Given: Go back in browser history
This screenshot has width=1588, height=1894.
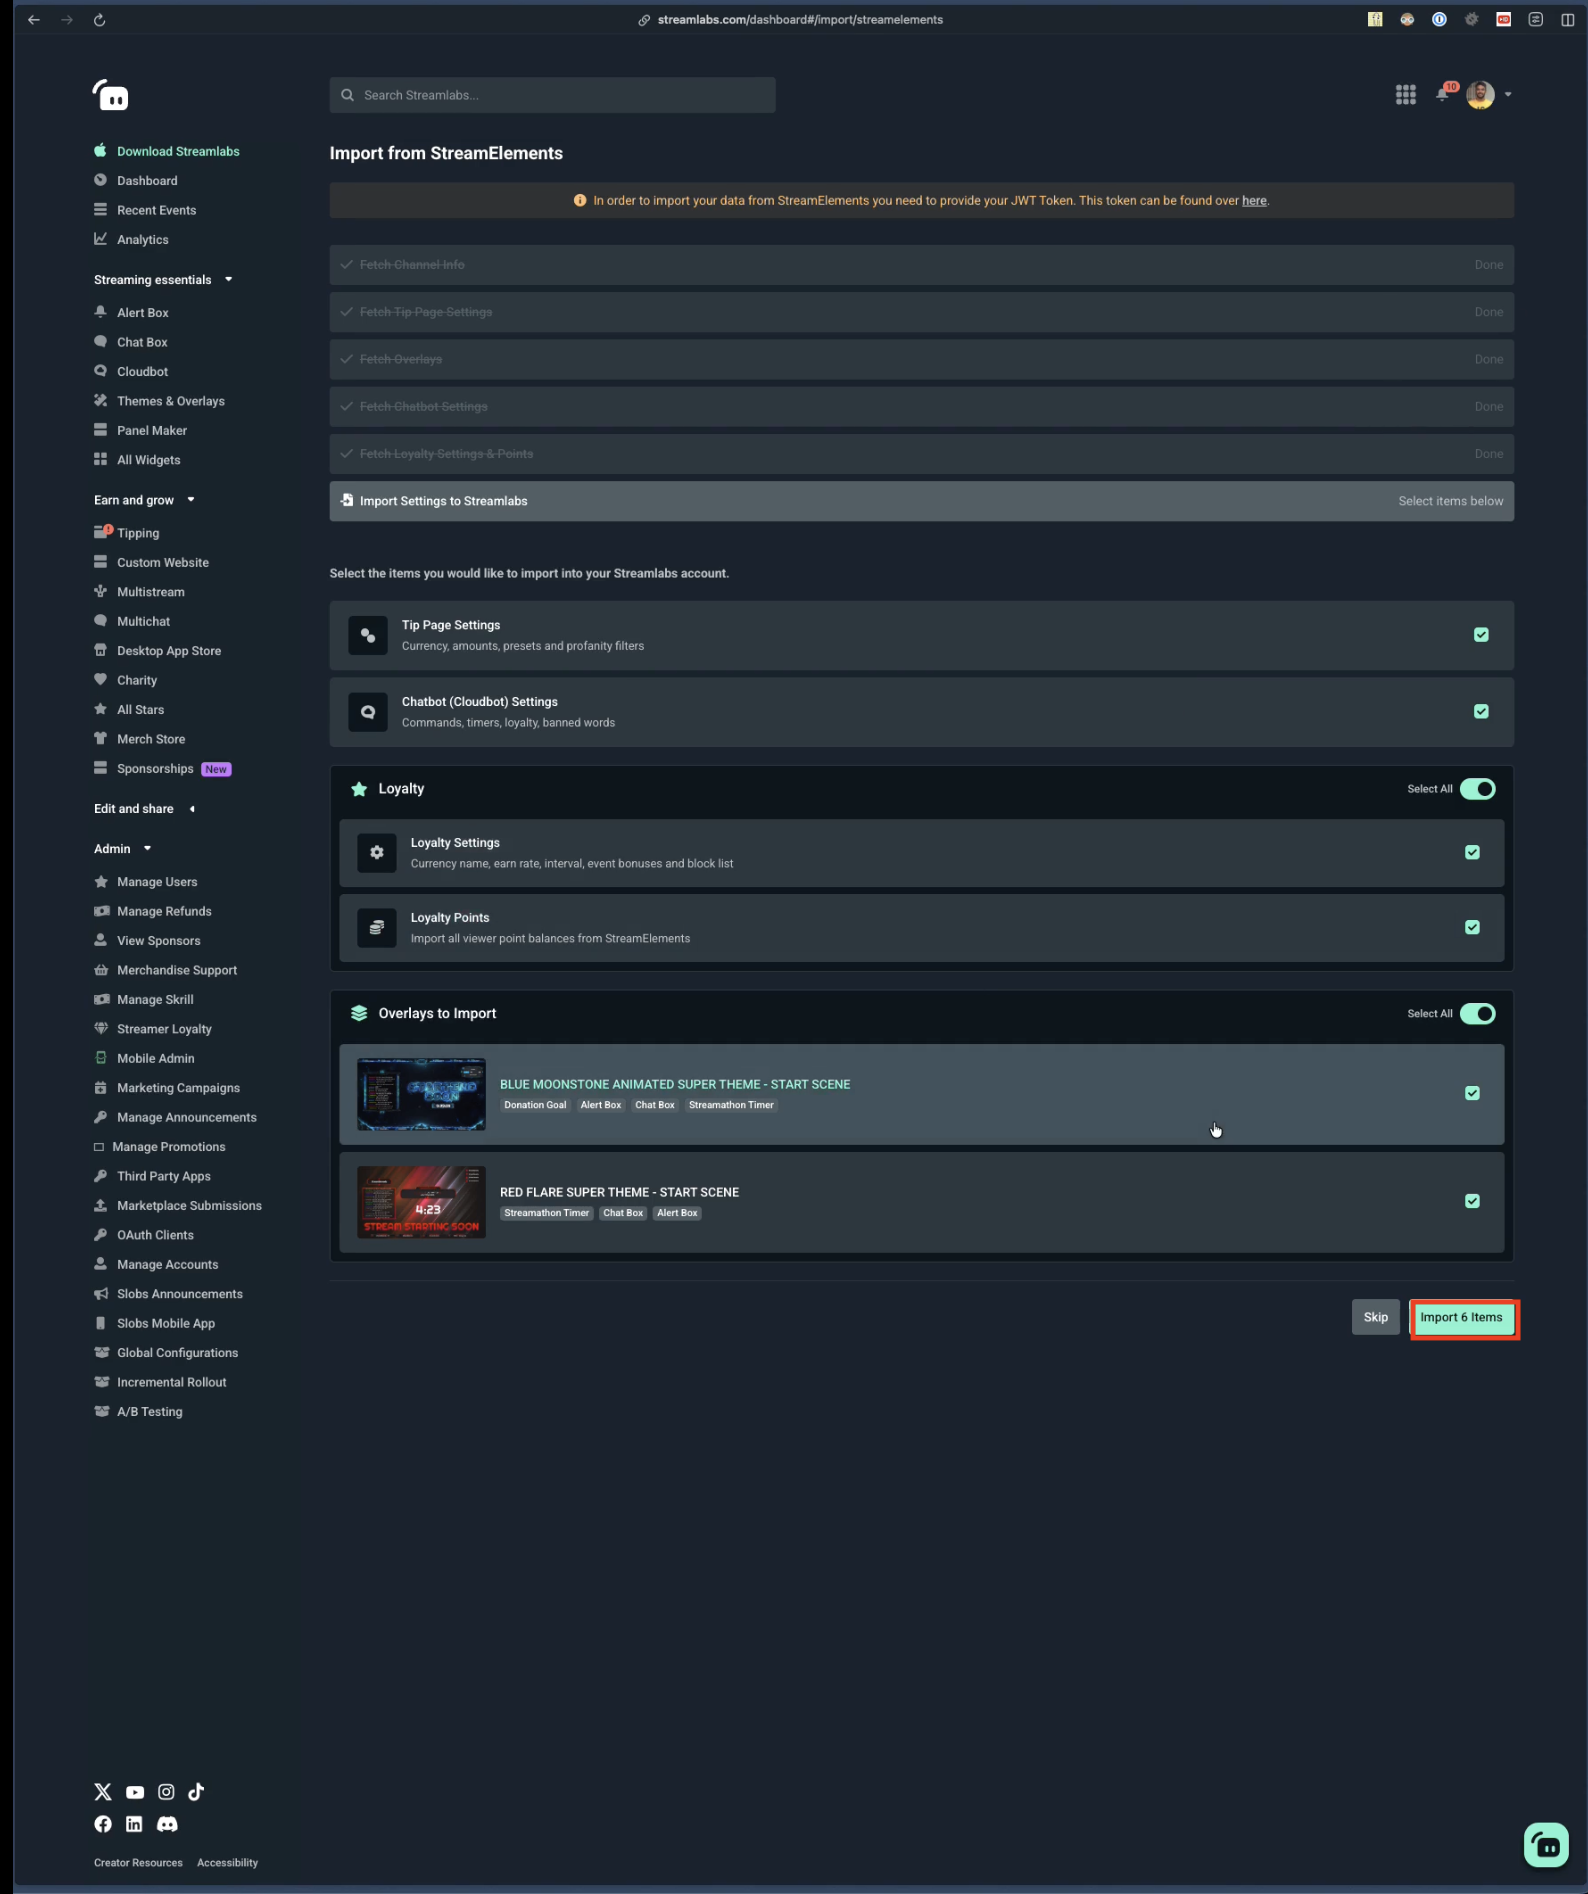Looking at the screenshot, I should click(x=34, y=20).
